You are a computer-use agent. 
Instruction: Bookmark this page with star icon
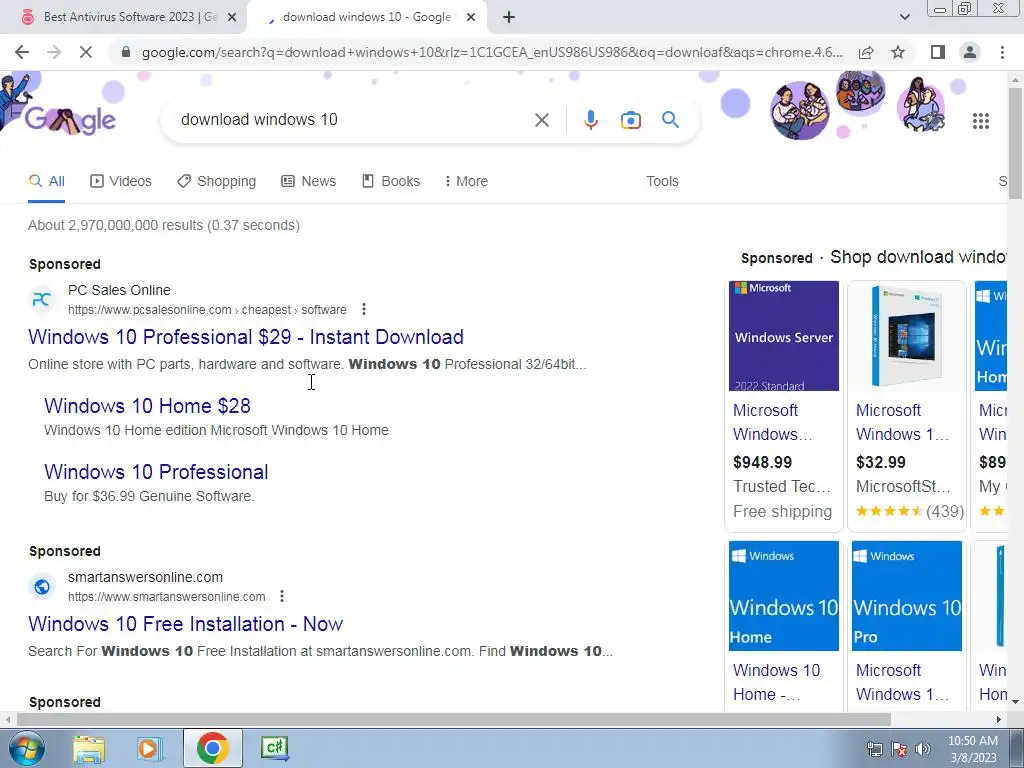pyautogui.click(x=898, y=52)
